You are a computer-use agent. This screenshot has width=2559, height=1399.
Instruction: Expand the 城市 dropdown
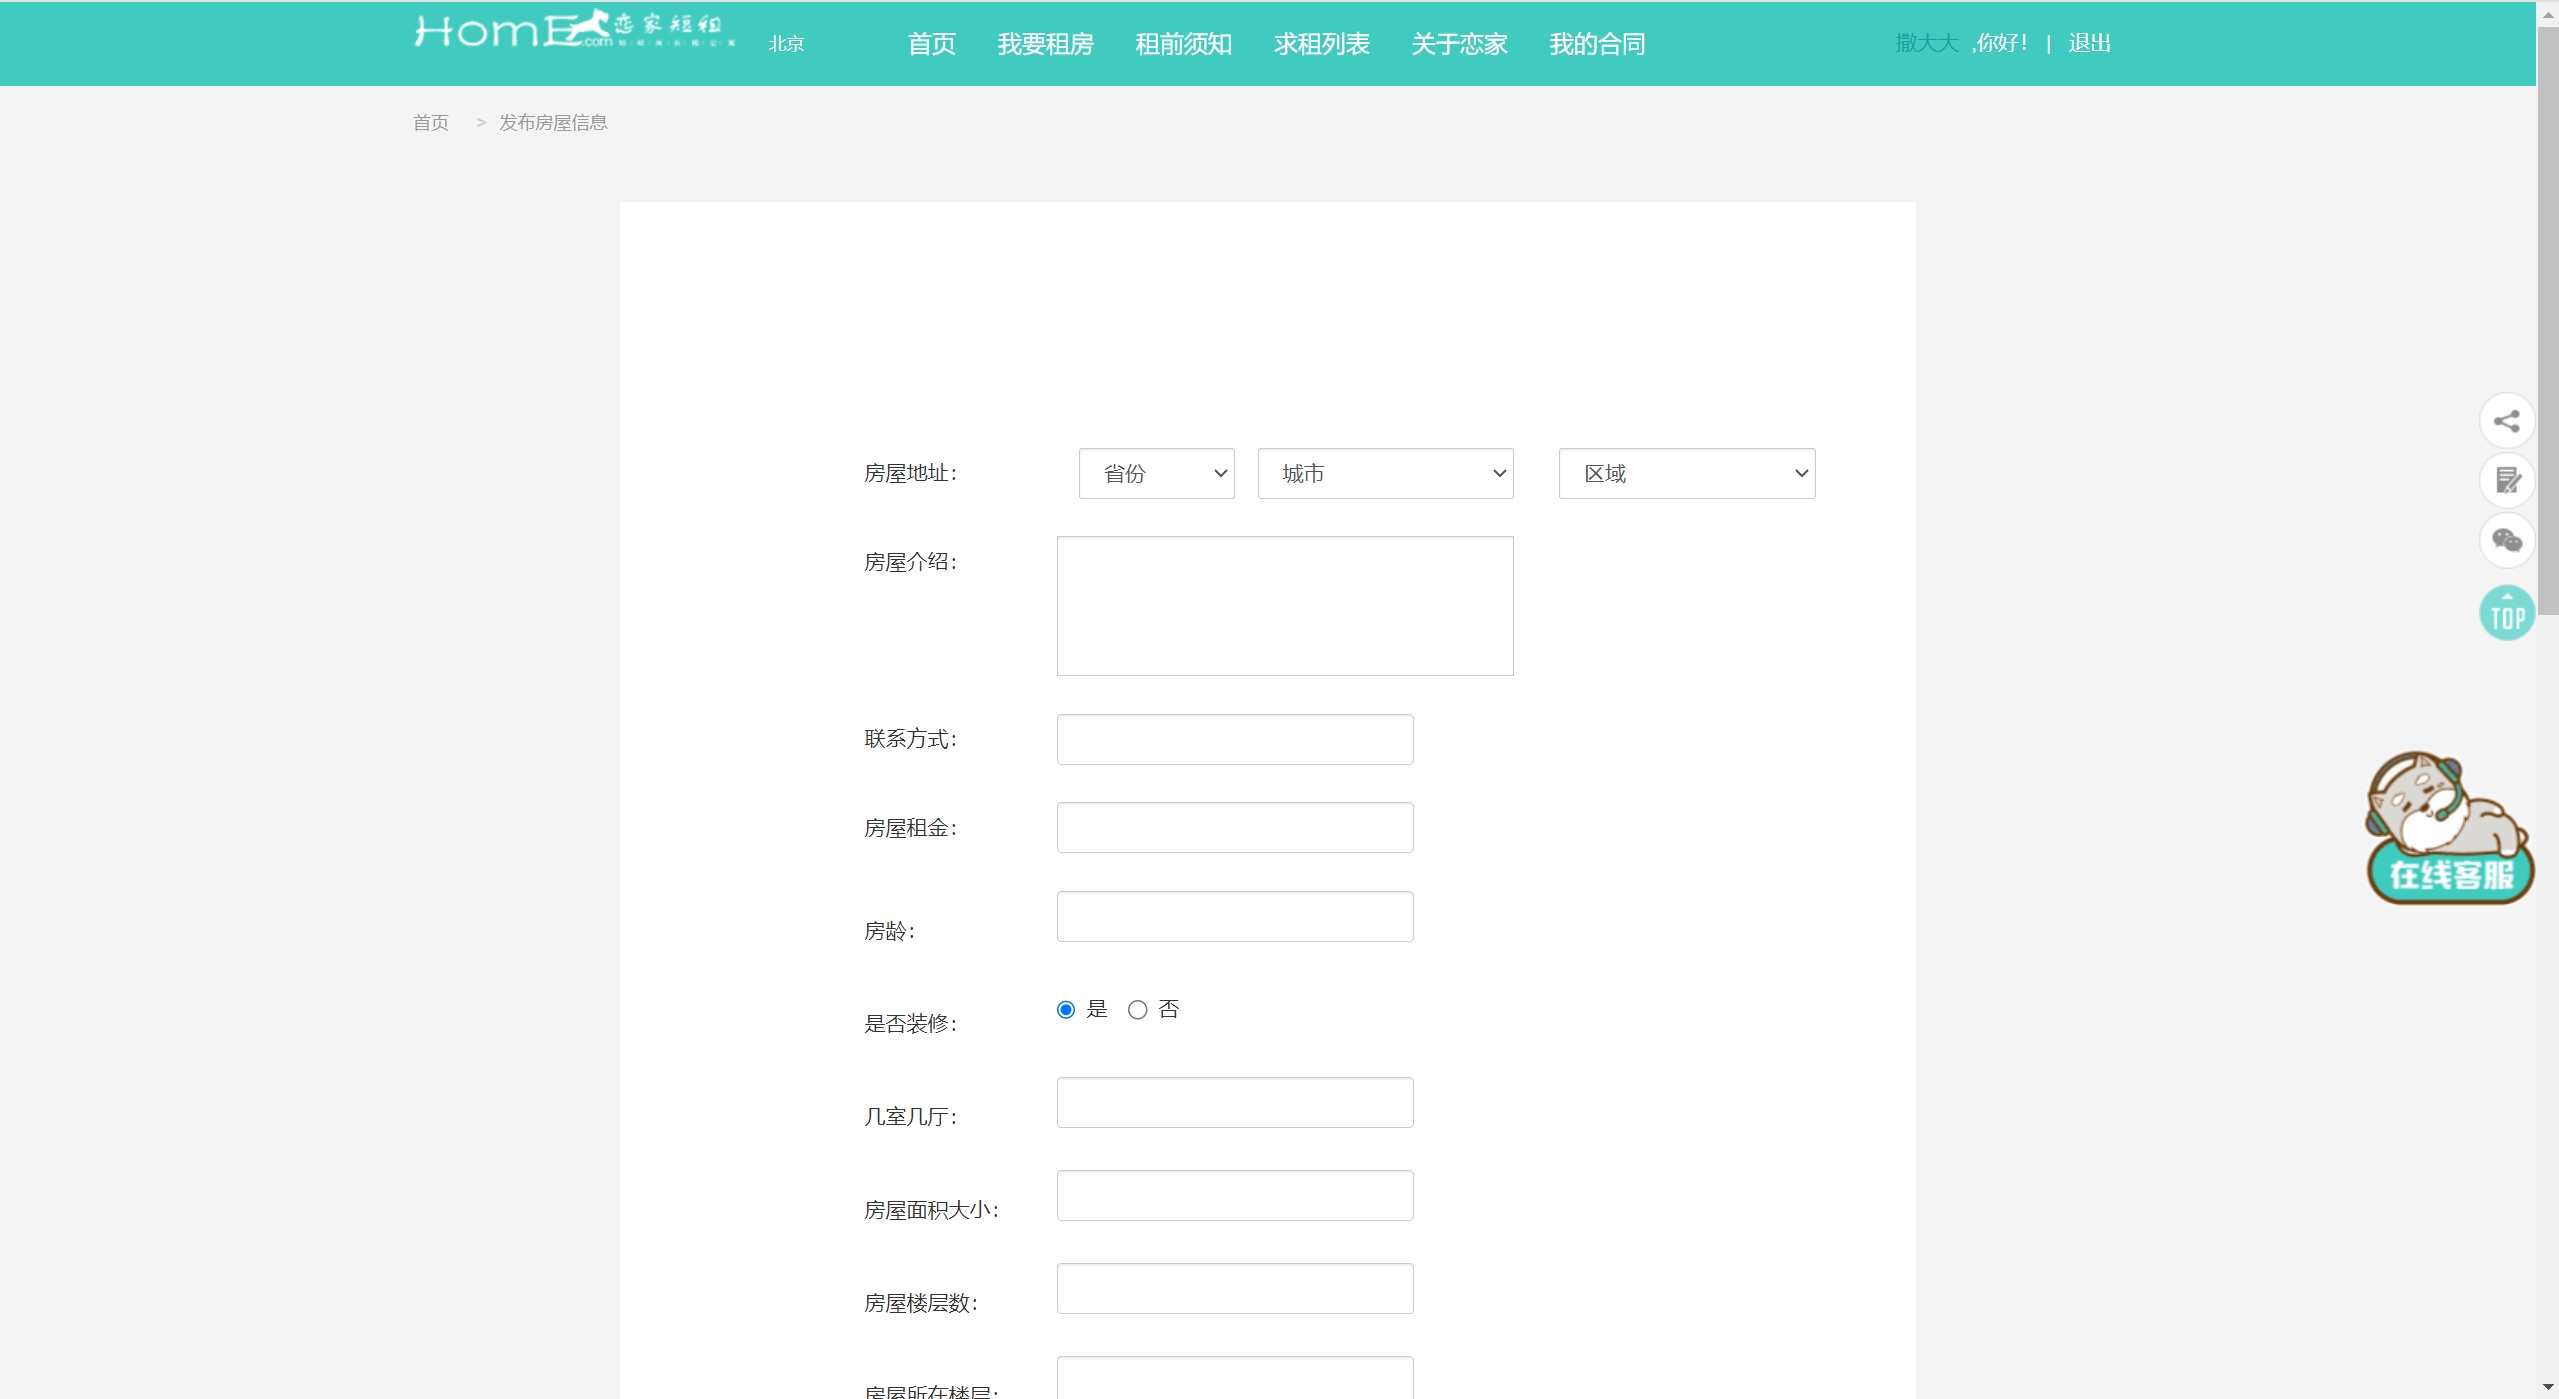click(1385, 474)
